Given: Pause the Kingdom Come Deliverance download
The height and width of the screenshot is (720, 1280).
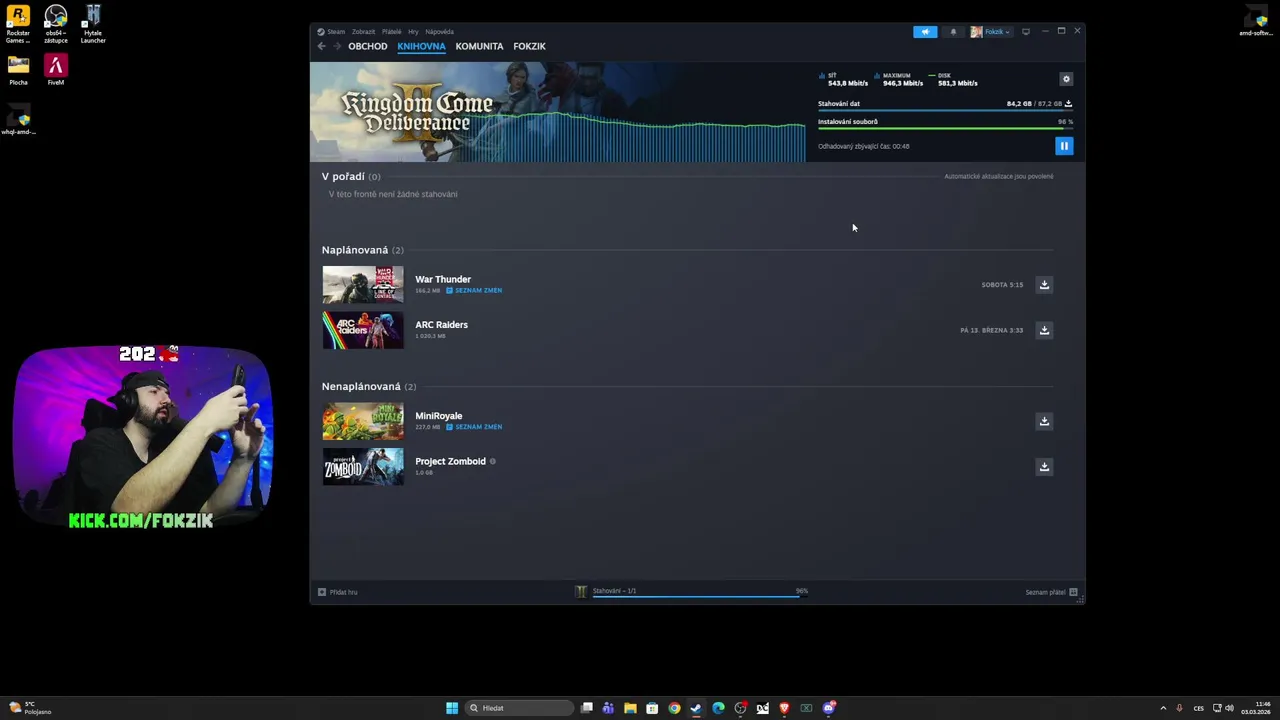Looking at the screenshot, I should pyautogui.click(x=1064, y=146).
